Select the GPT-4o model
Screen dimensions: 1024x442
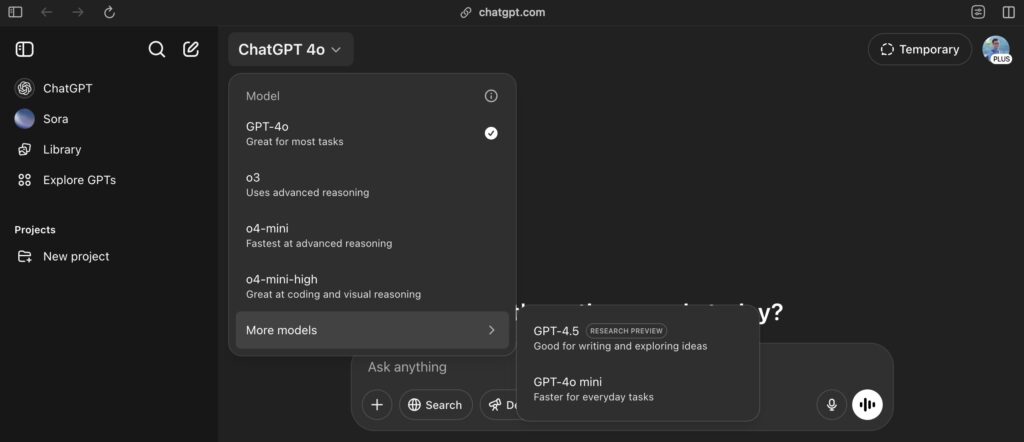tap(372, 133)
